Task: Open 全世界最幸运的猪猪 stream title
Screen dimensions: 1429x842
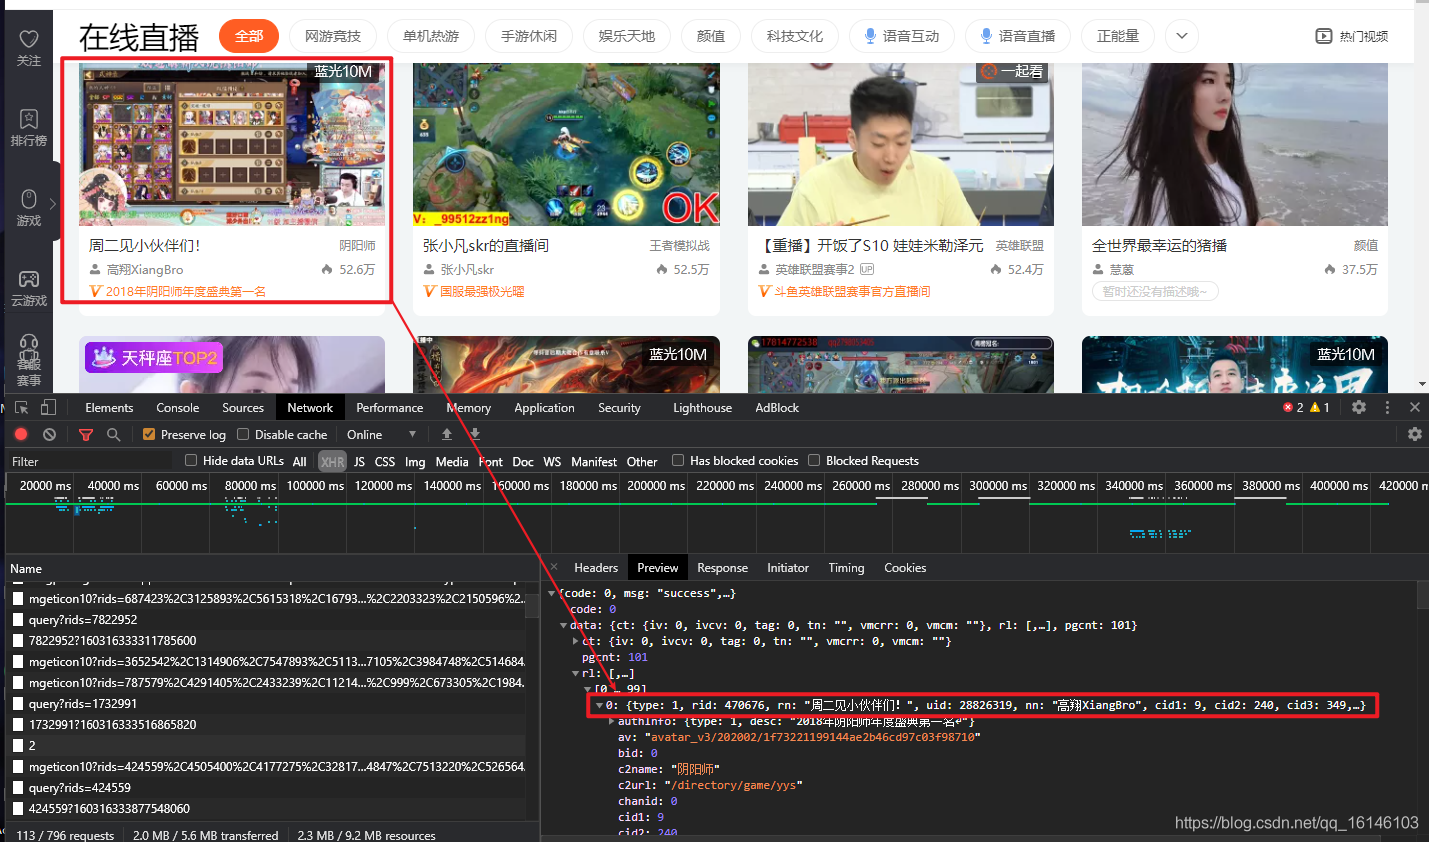Action: (1159, 245)
